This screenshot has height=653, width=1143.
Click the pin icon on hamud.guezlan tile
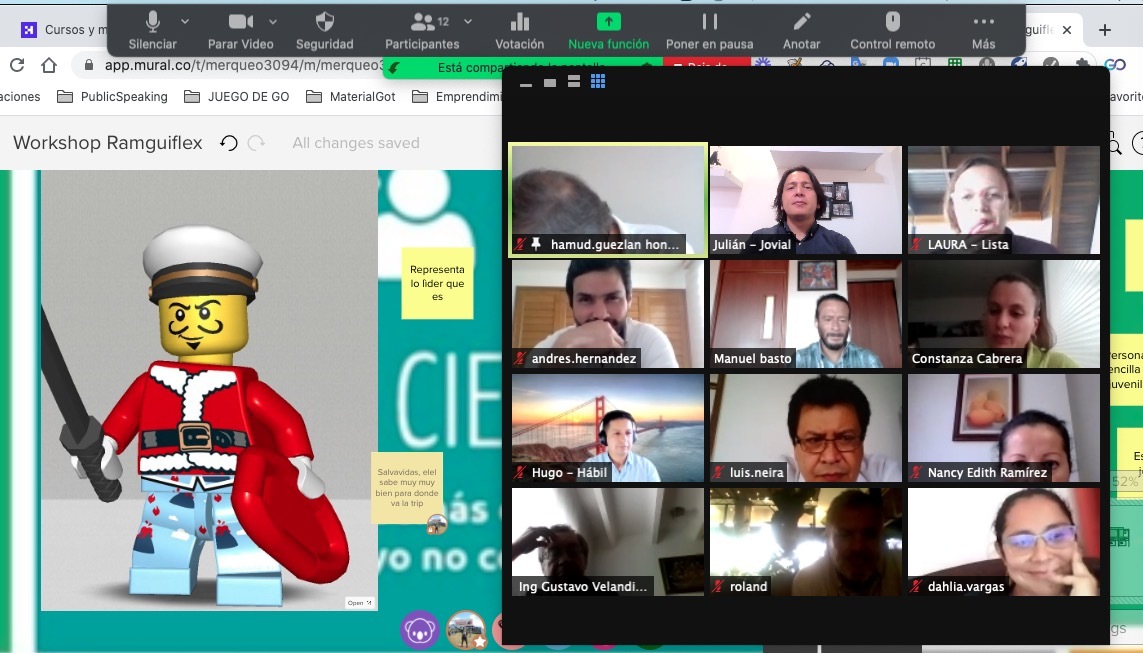tap(536, 244)
